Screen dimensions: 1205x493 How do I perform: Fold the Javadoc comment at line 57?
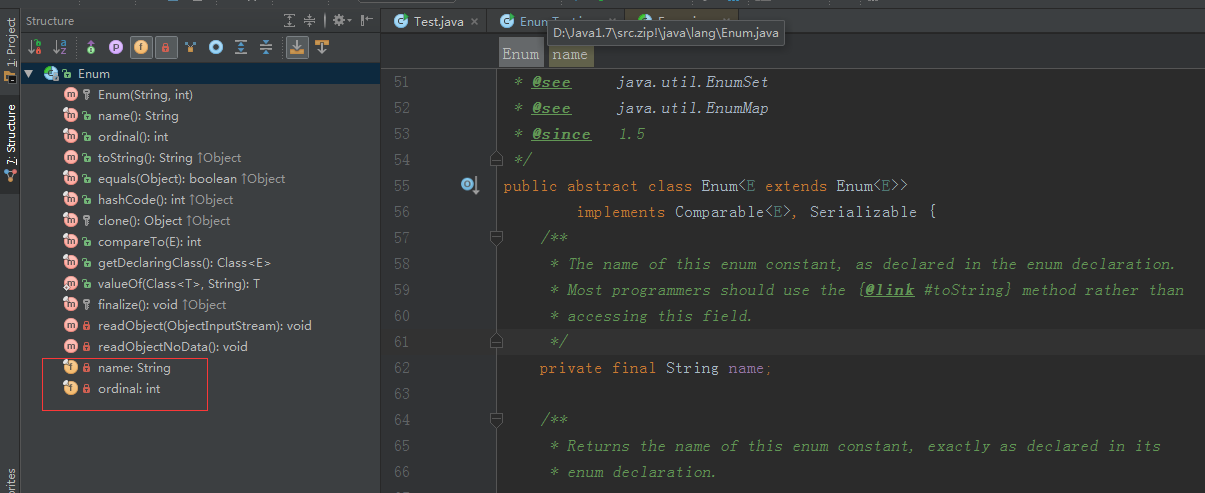pos(496,238)
